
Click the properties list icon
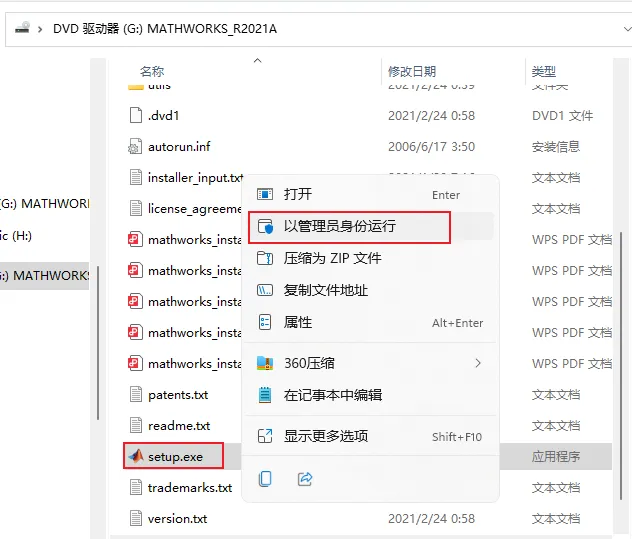coord(265,322)
